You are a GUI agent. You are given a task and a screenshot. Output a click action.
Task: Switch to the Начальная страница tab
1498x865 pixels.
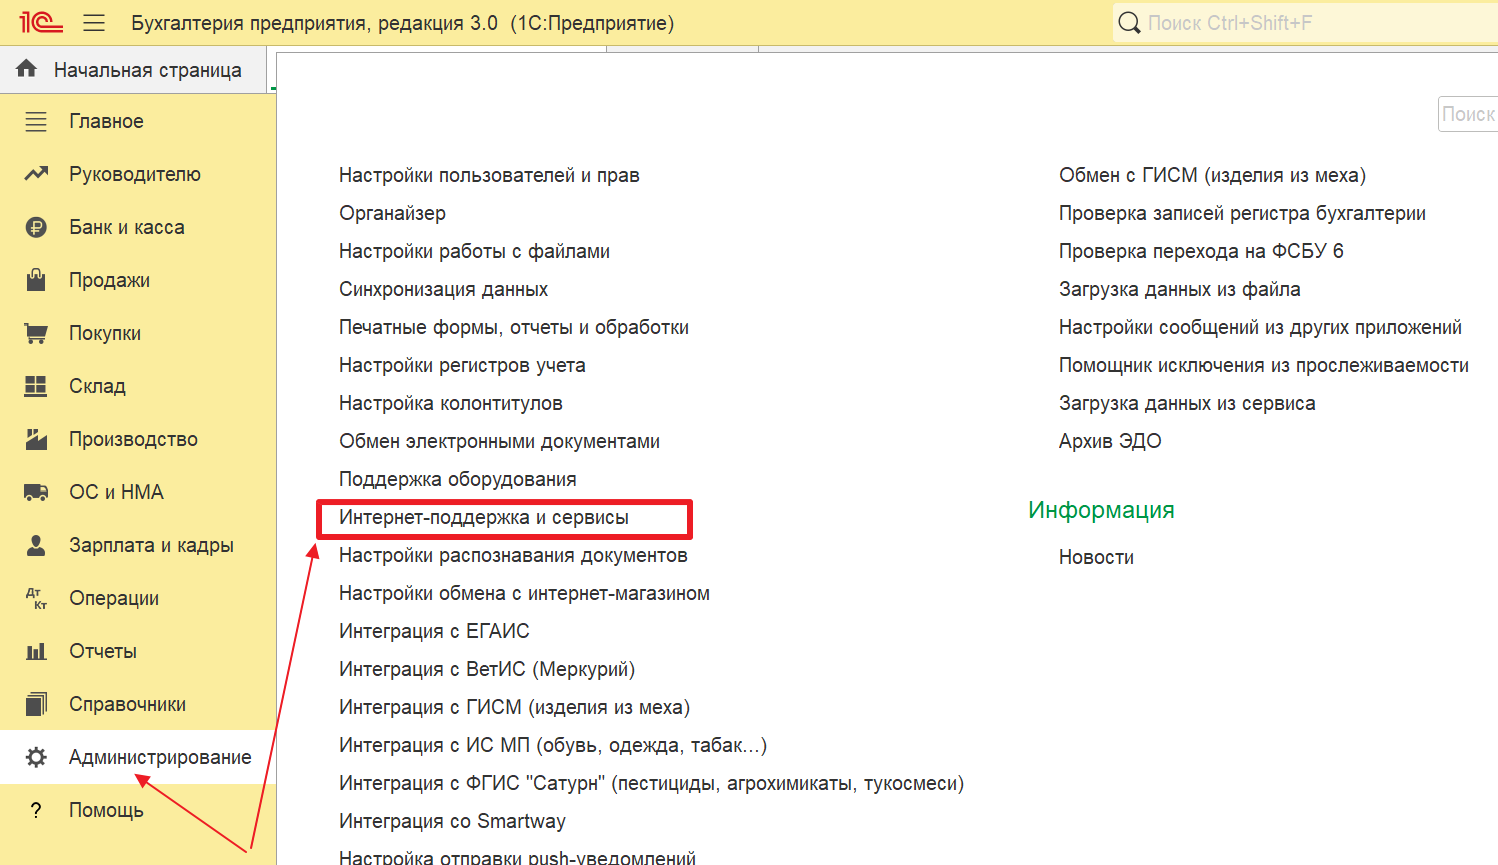click(147, 70)
